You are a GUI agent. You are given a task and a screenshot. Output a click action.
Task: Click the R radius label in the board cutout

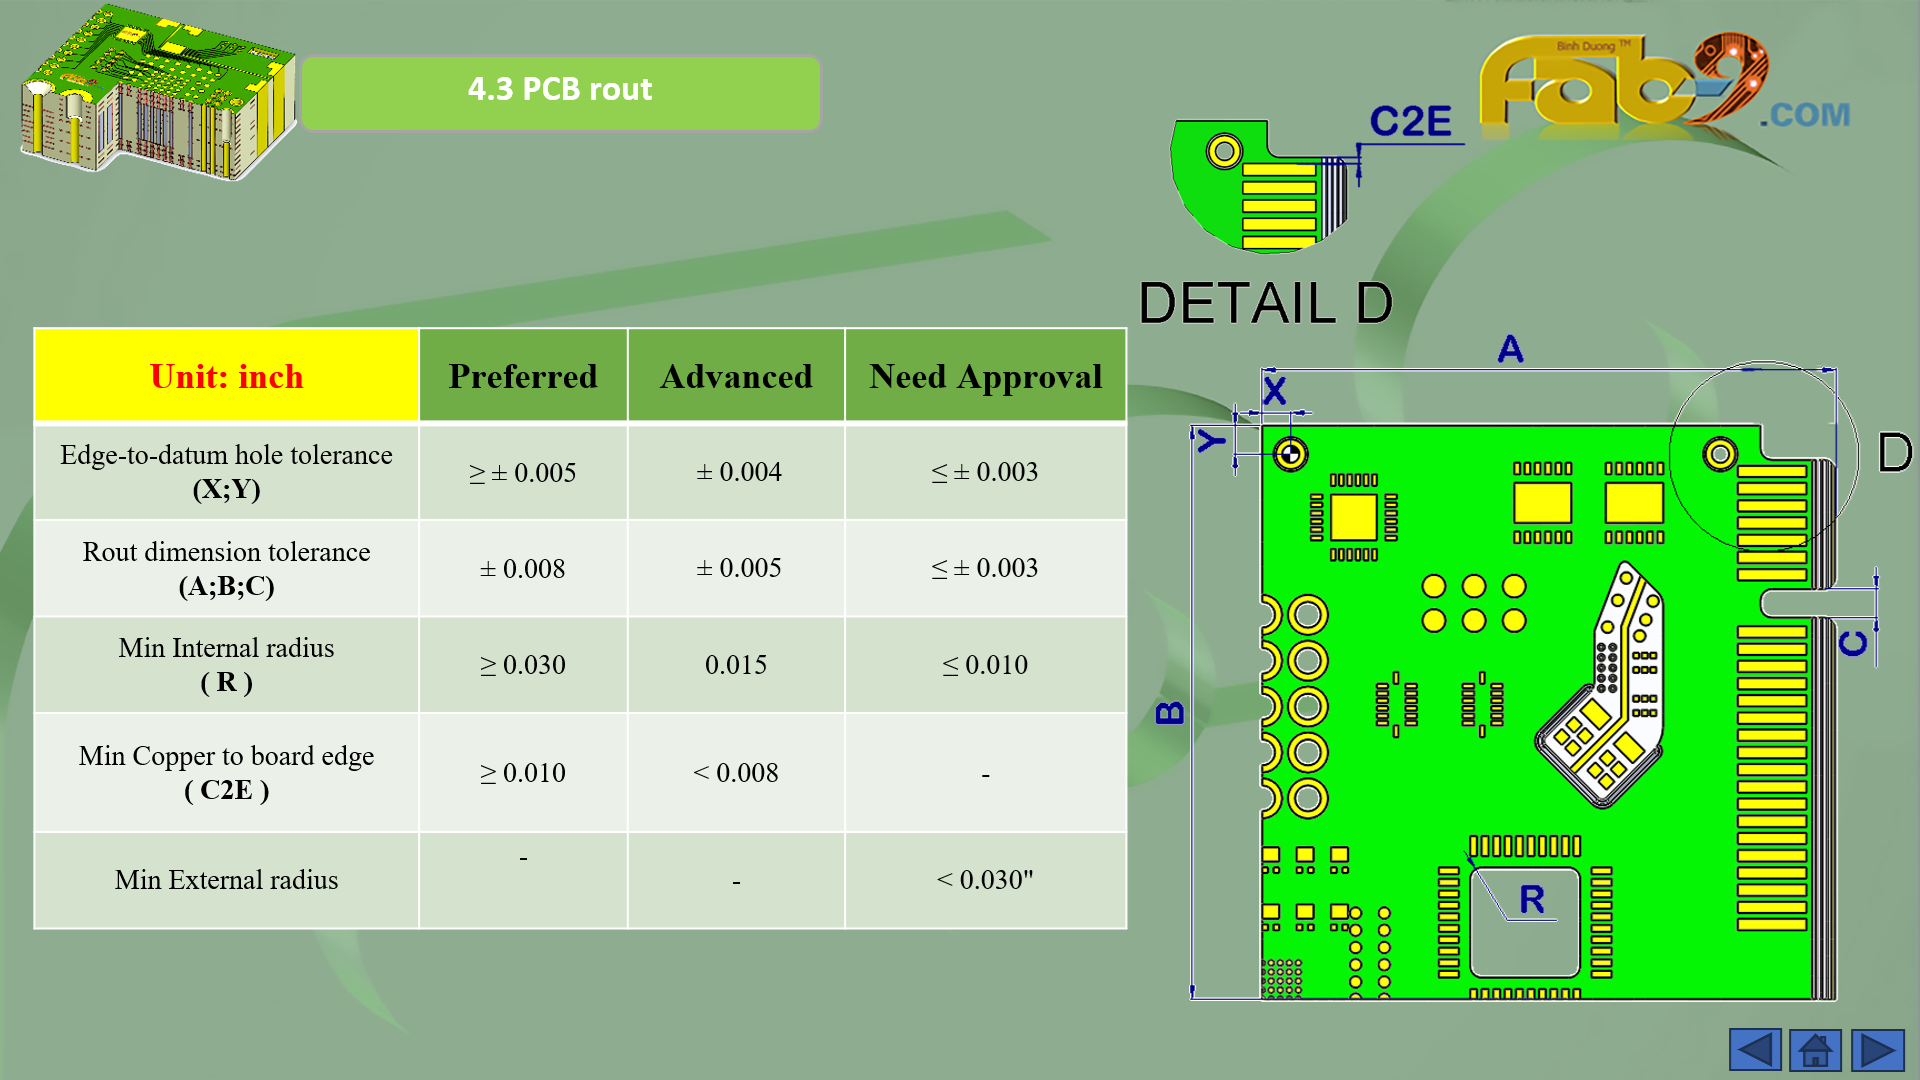[1531, 900]
